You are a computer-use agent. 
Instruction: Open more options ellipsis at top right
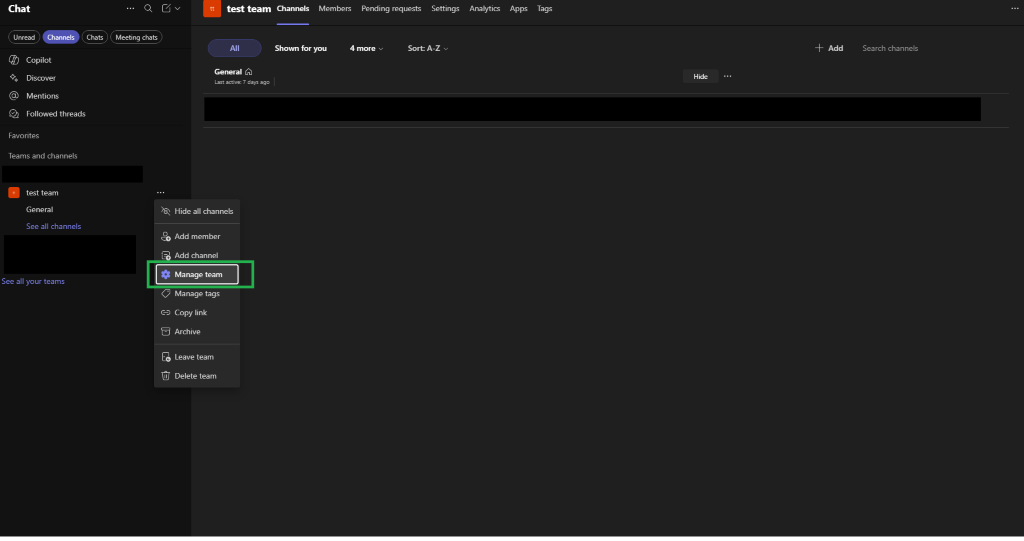pos(1015,8)
